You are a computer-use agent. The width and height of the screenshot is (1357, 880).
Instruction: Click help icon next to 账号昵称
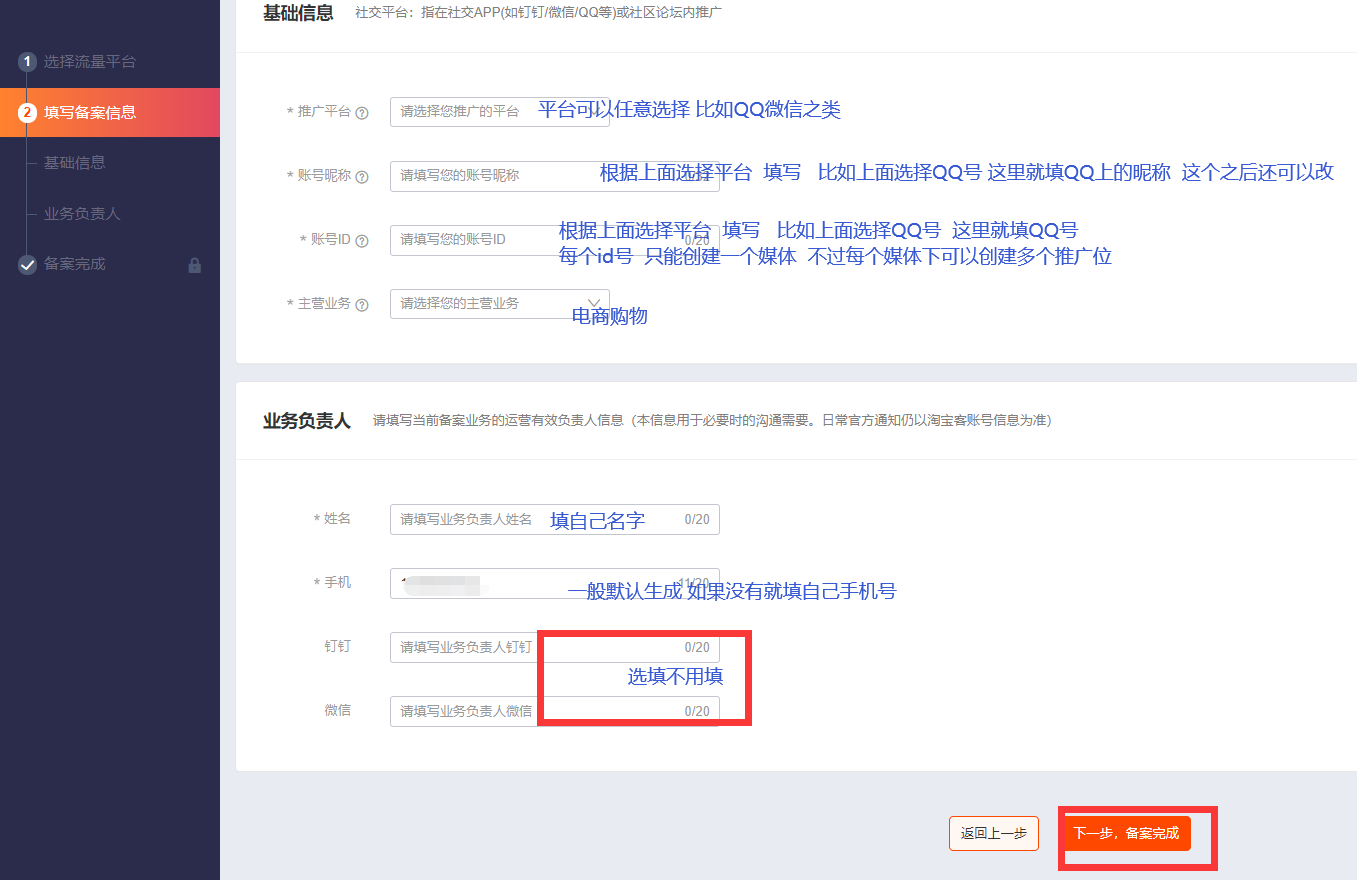click(362, 177)
